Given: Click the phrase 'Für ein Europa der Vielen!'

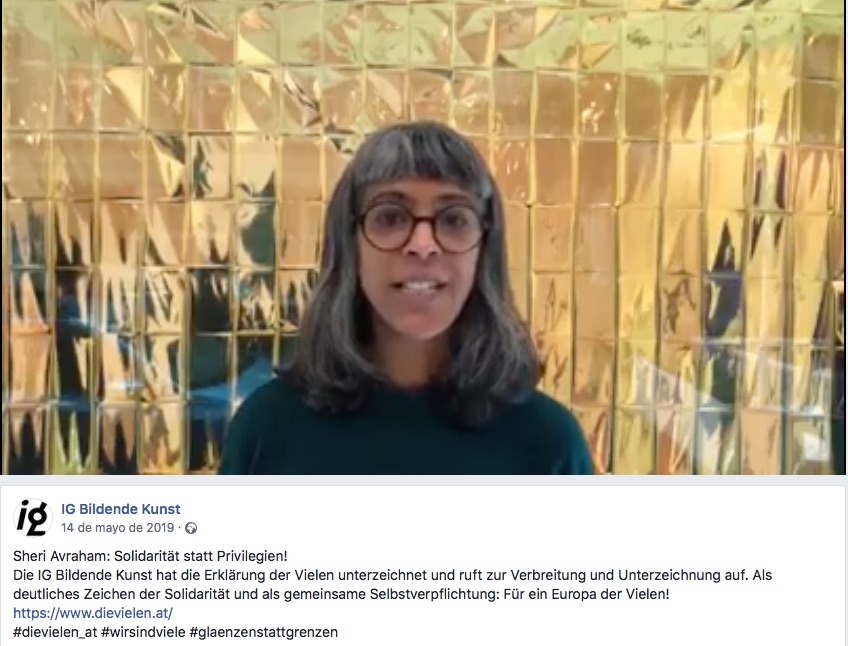Looking at the screenshot, I should [586, 594].
